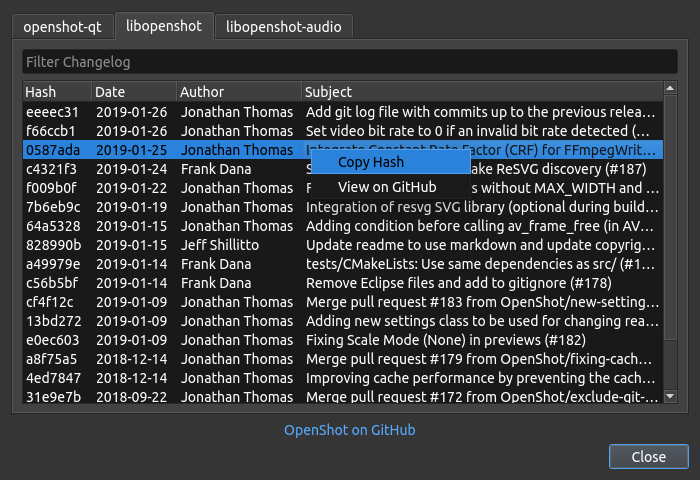Sort by the Subject column header
This screenshot has width=700, height=480.
click(x=480, y=92)
